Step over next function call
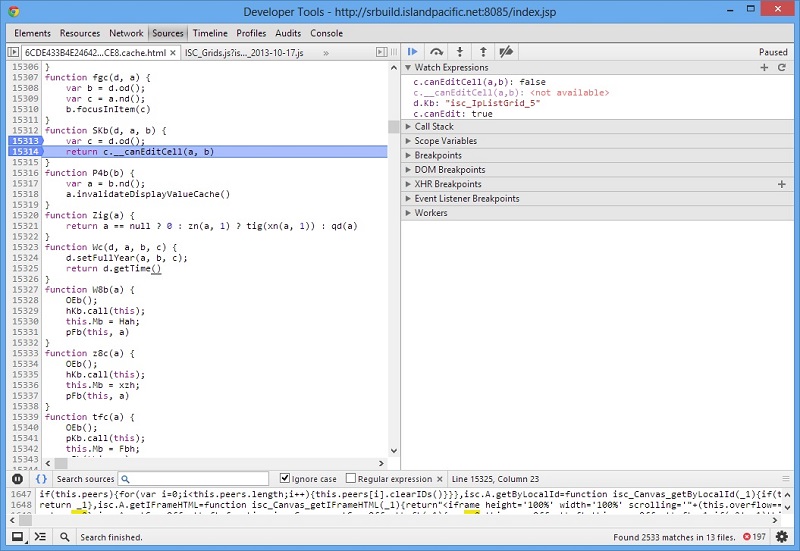Image resolution: width=800 pixels, height=551 pixels. pos(436,52)
